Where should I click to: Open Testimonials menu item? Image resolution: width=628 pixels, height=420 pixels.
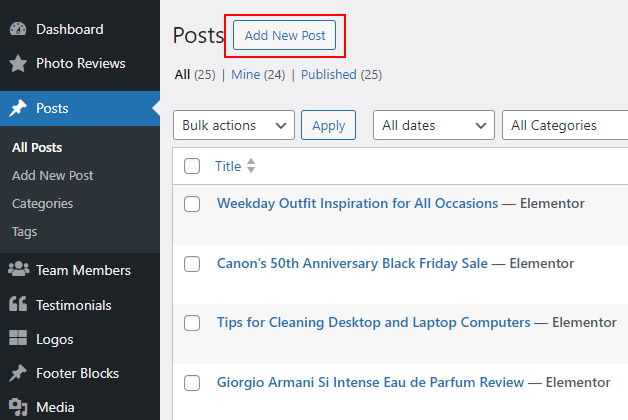74,305
